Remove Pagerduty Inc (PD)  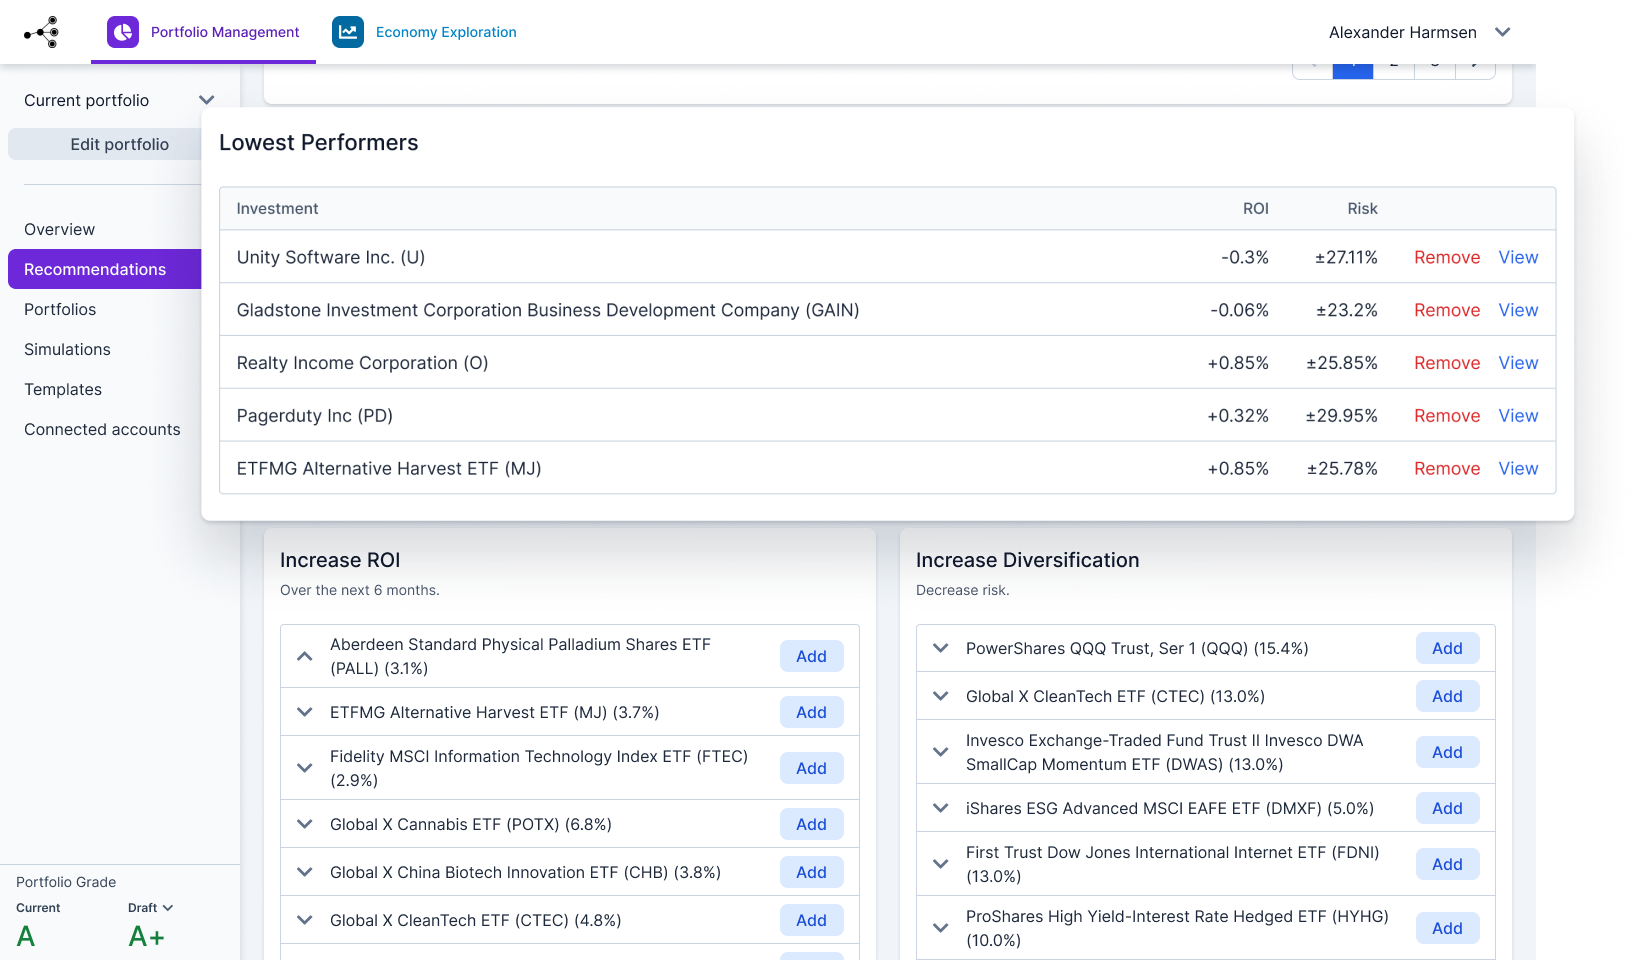(1447, 416)
